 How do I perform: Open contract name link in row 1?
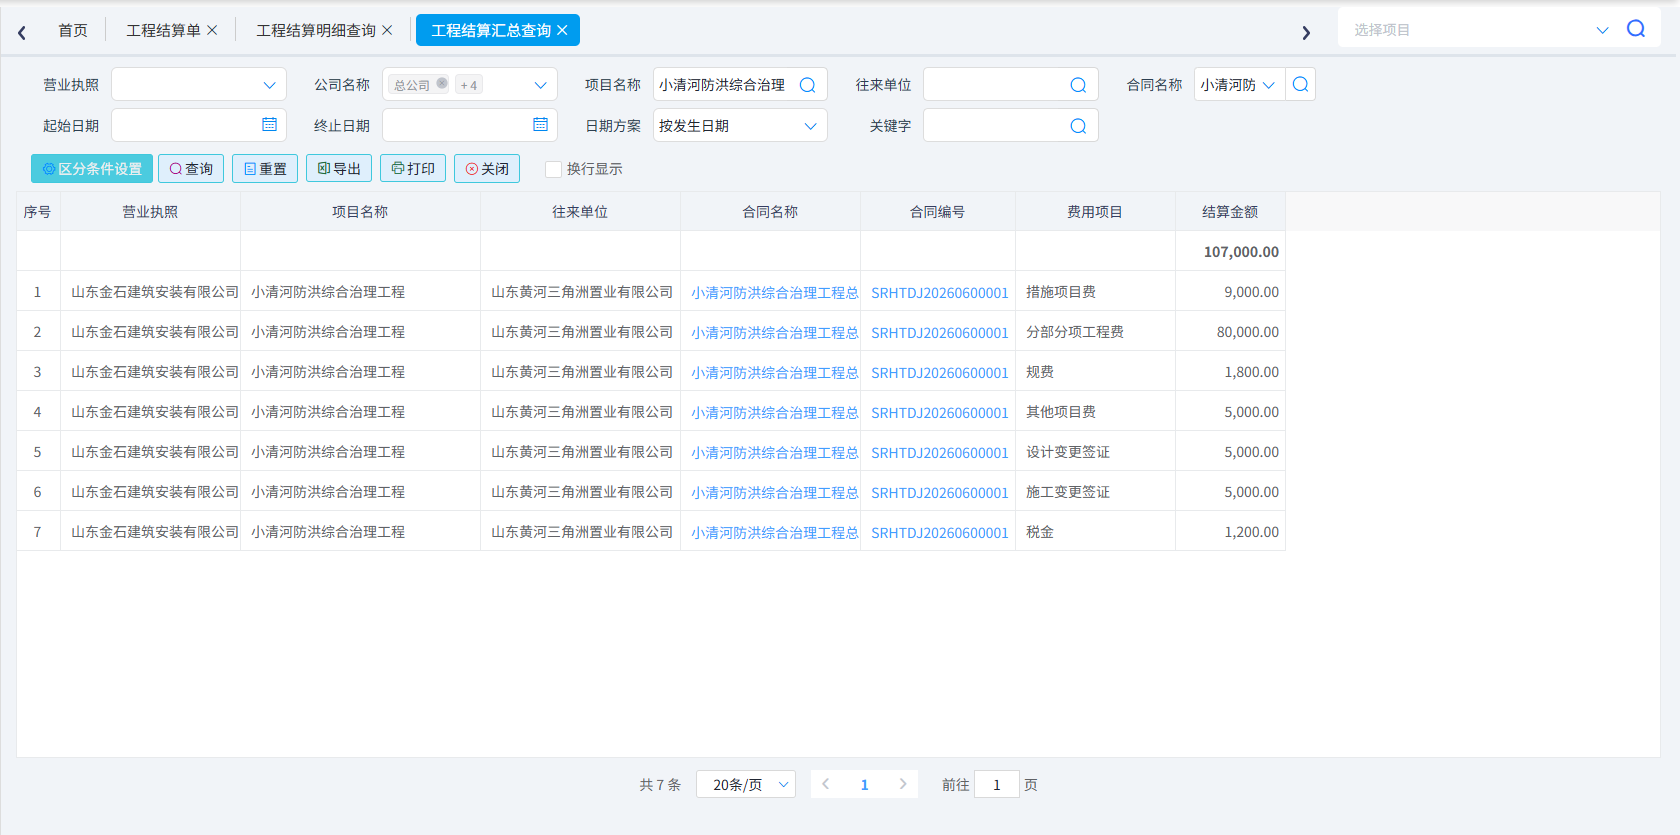point(774,293)
